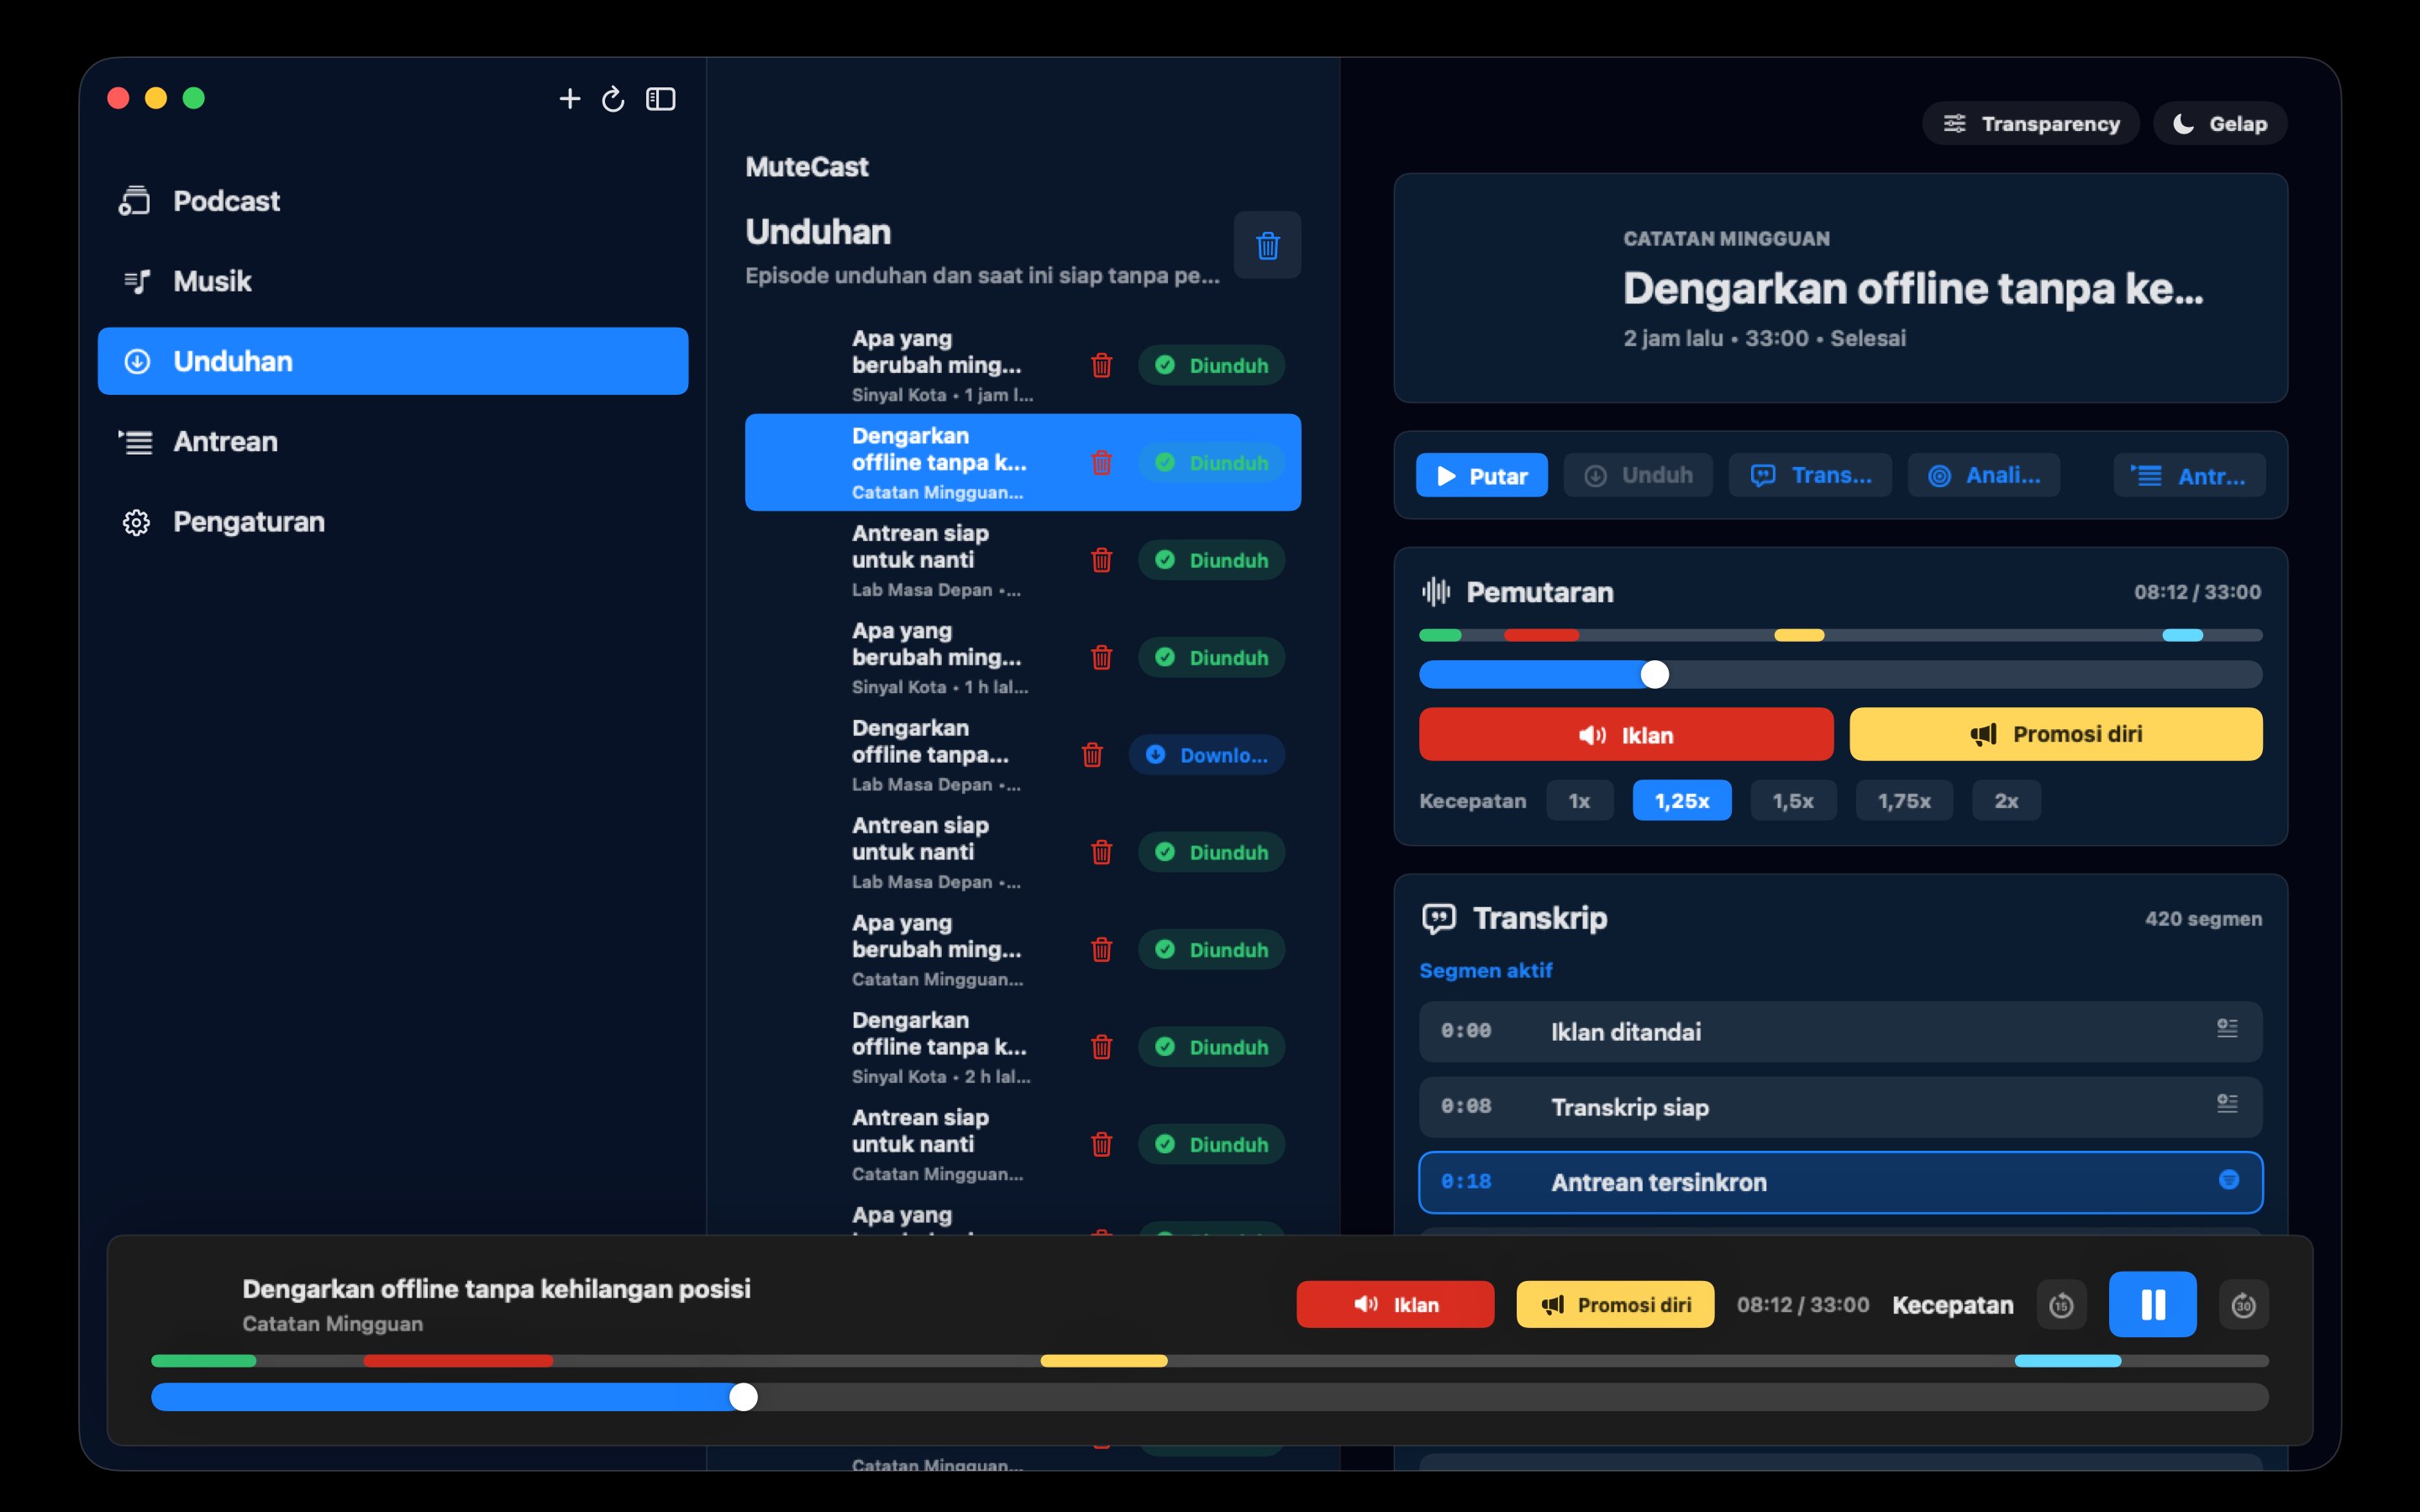Image resolution: width=2420 pixels, height=1512 pixels.
Task: Select 1x playback speed
Action: pos(1579,801)
